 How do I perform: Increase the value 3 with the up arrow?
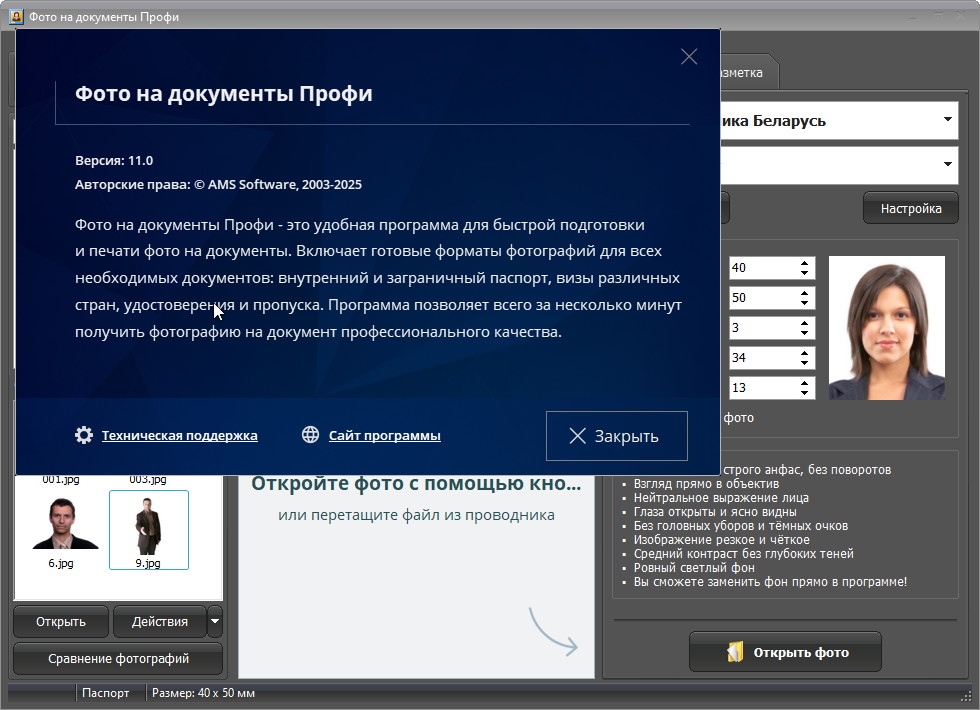804,322
